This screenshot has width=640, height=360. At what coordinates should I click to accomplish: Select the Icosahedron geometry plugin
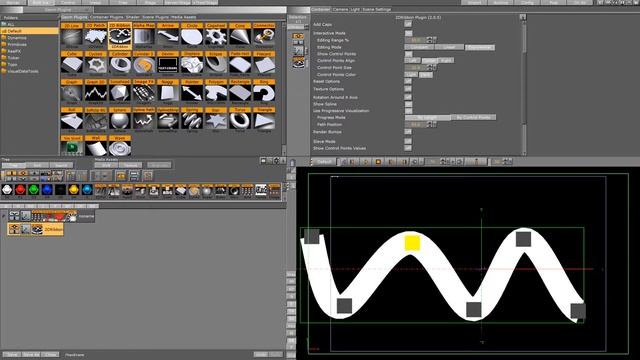tap(120, 93)
